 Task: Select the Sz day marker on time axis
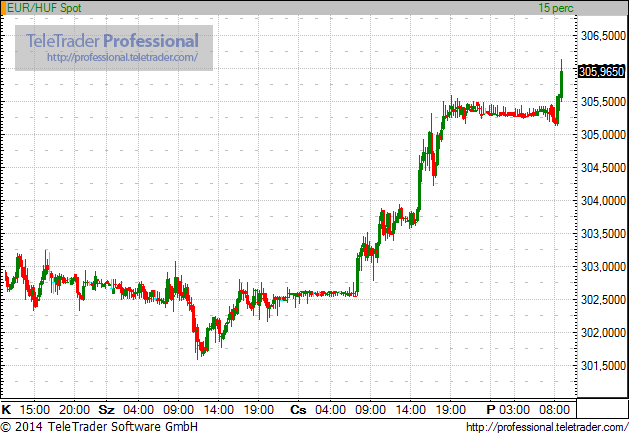[107, 409]
